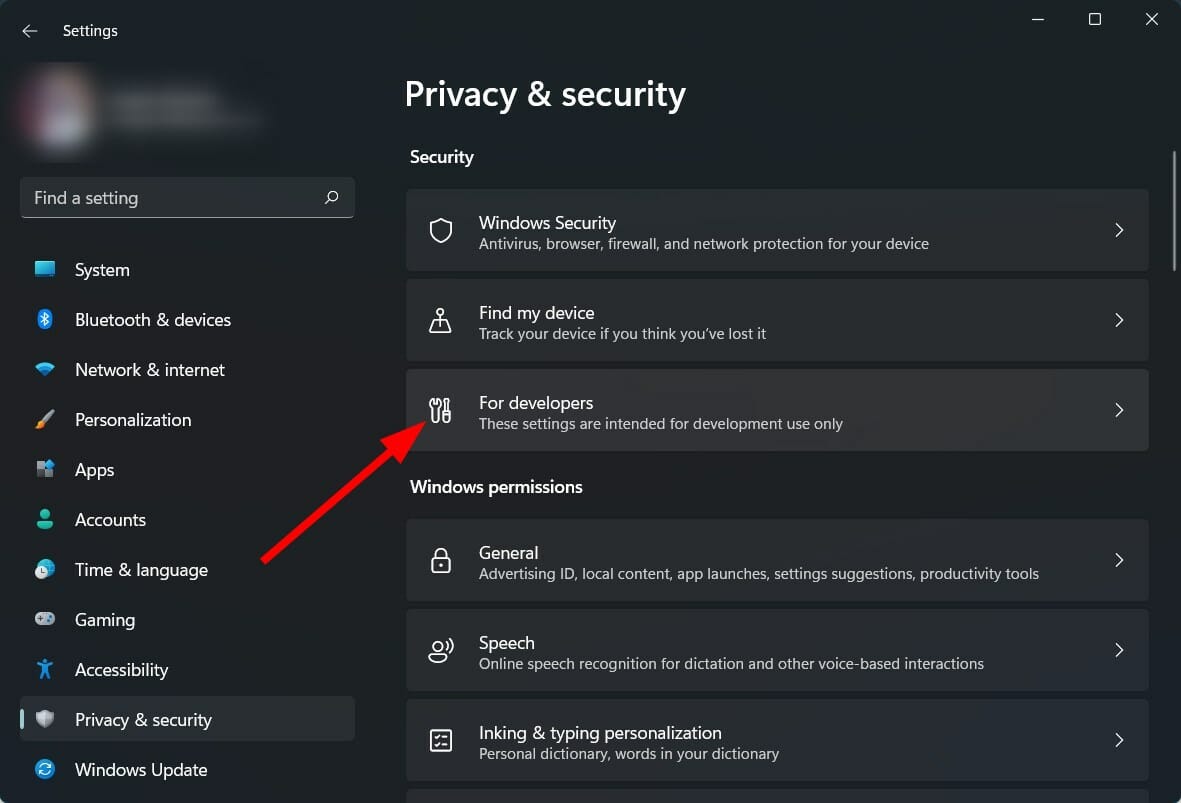Click the General lock icon
1181x803 pixels.
pos(441,561)
